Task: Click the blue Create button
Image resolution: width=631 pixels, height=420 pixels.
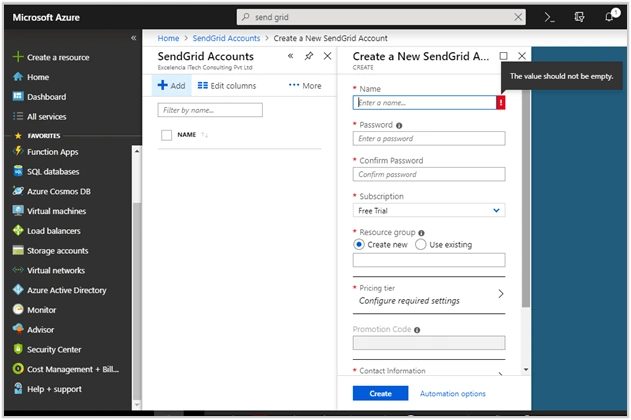Action: click(380, 393)
